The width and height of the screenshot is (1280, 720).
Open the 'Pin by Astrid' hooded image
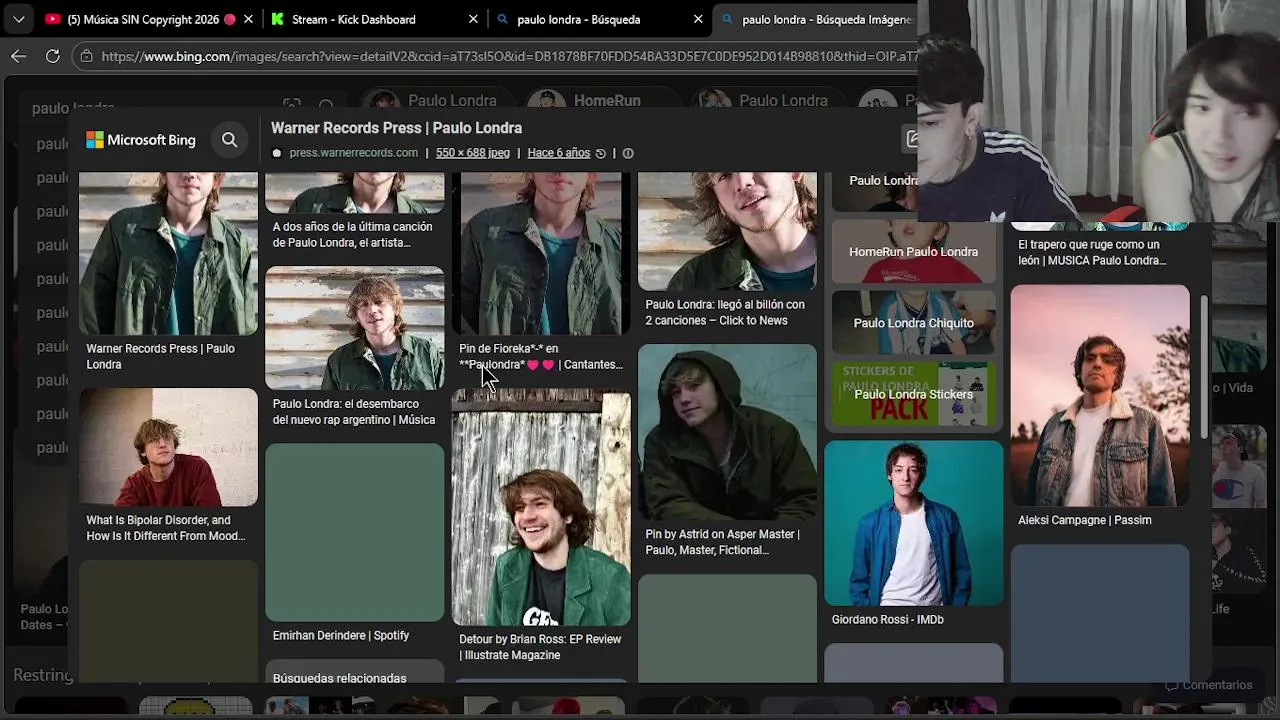(727, 432)
